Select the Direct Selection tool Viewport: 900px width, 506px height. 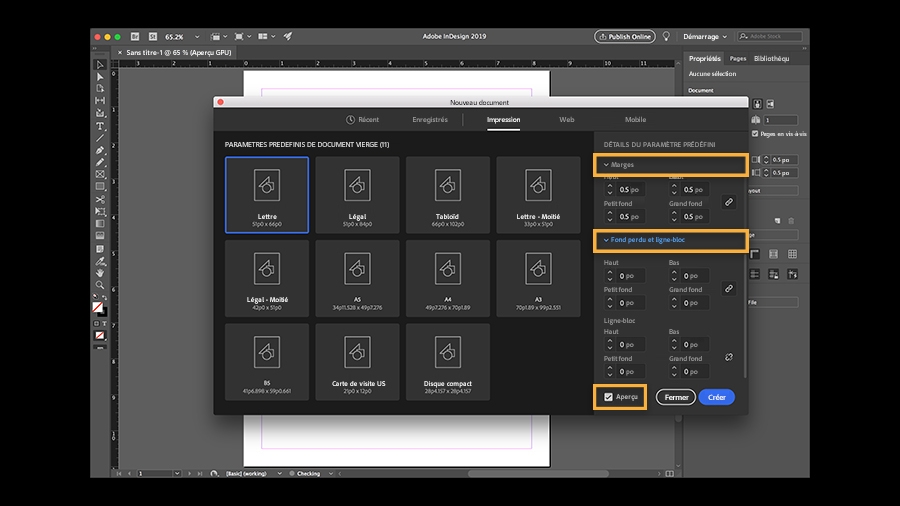pyautogui.click(x=100, y=77)
